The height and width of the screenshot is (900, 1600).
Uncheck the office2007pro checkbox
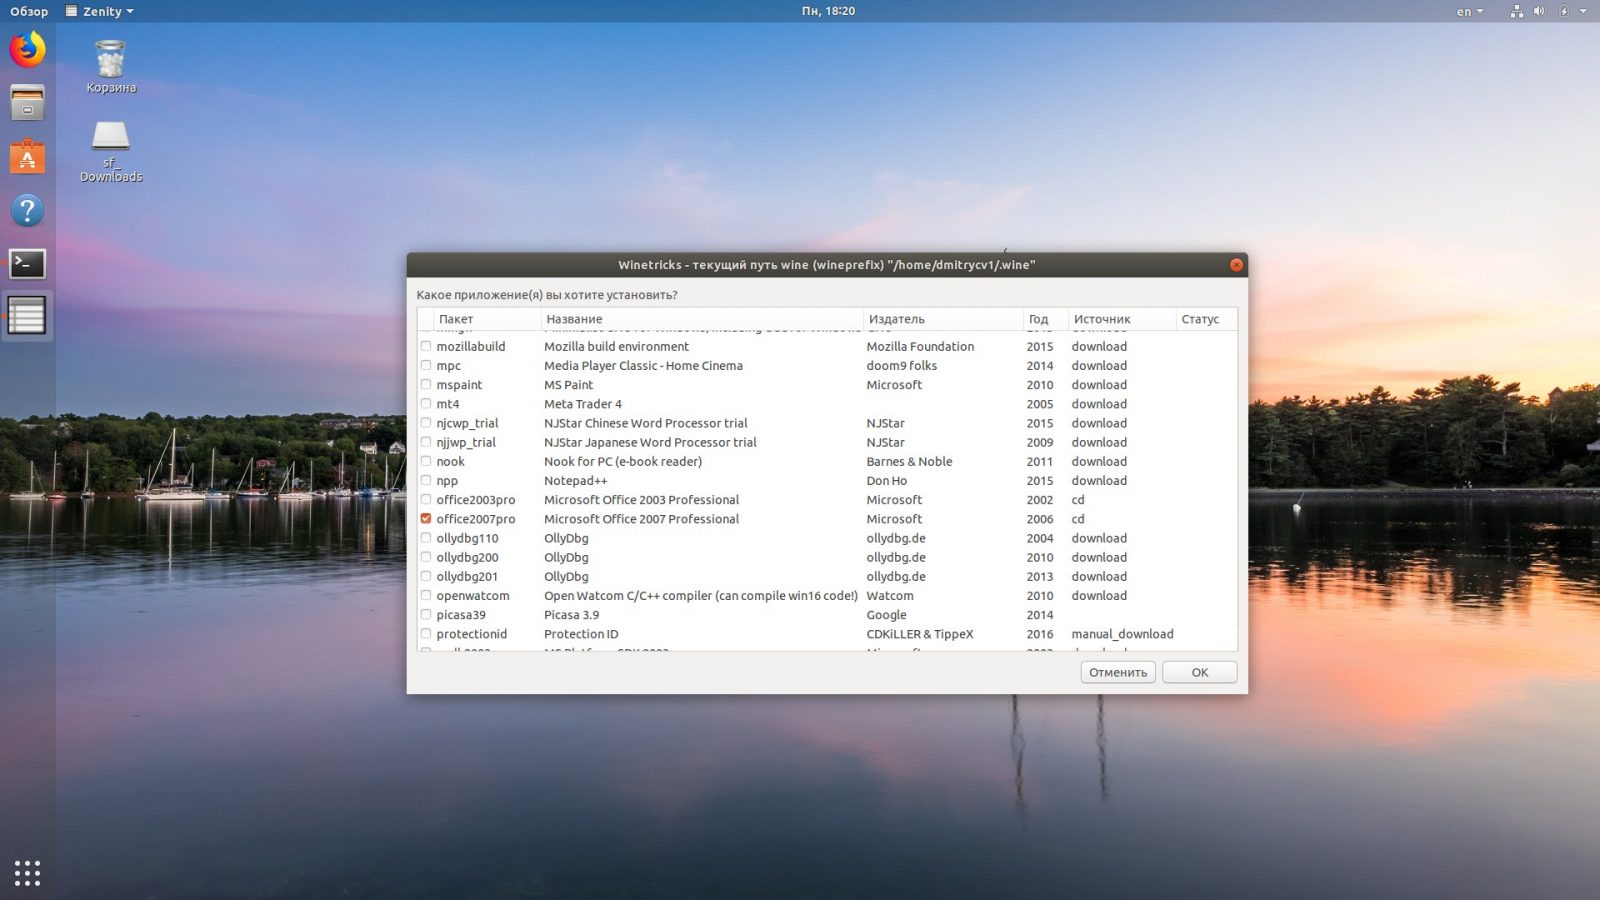point(426,519)
